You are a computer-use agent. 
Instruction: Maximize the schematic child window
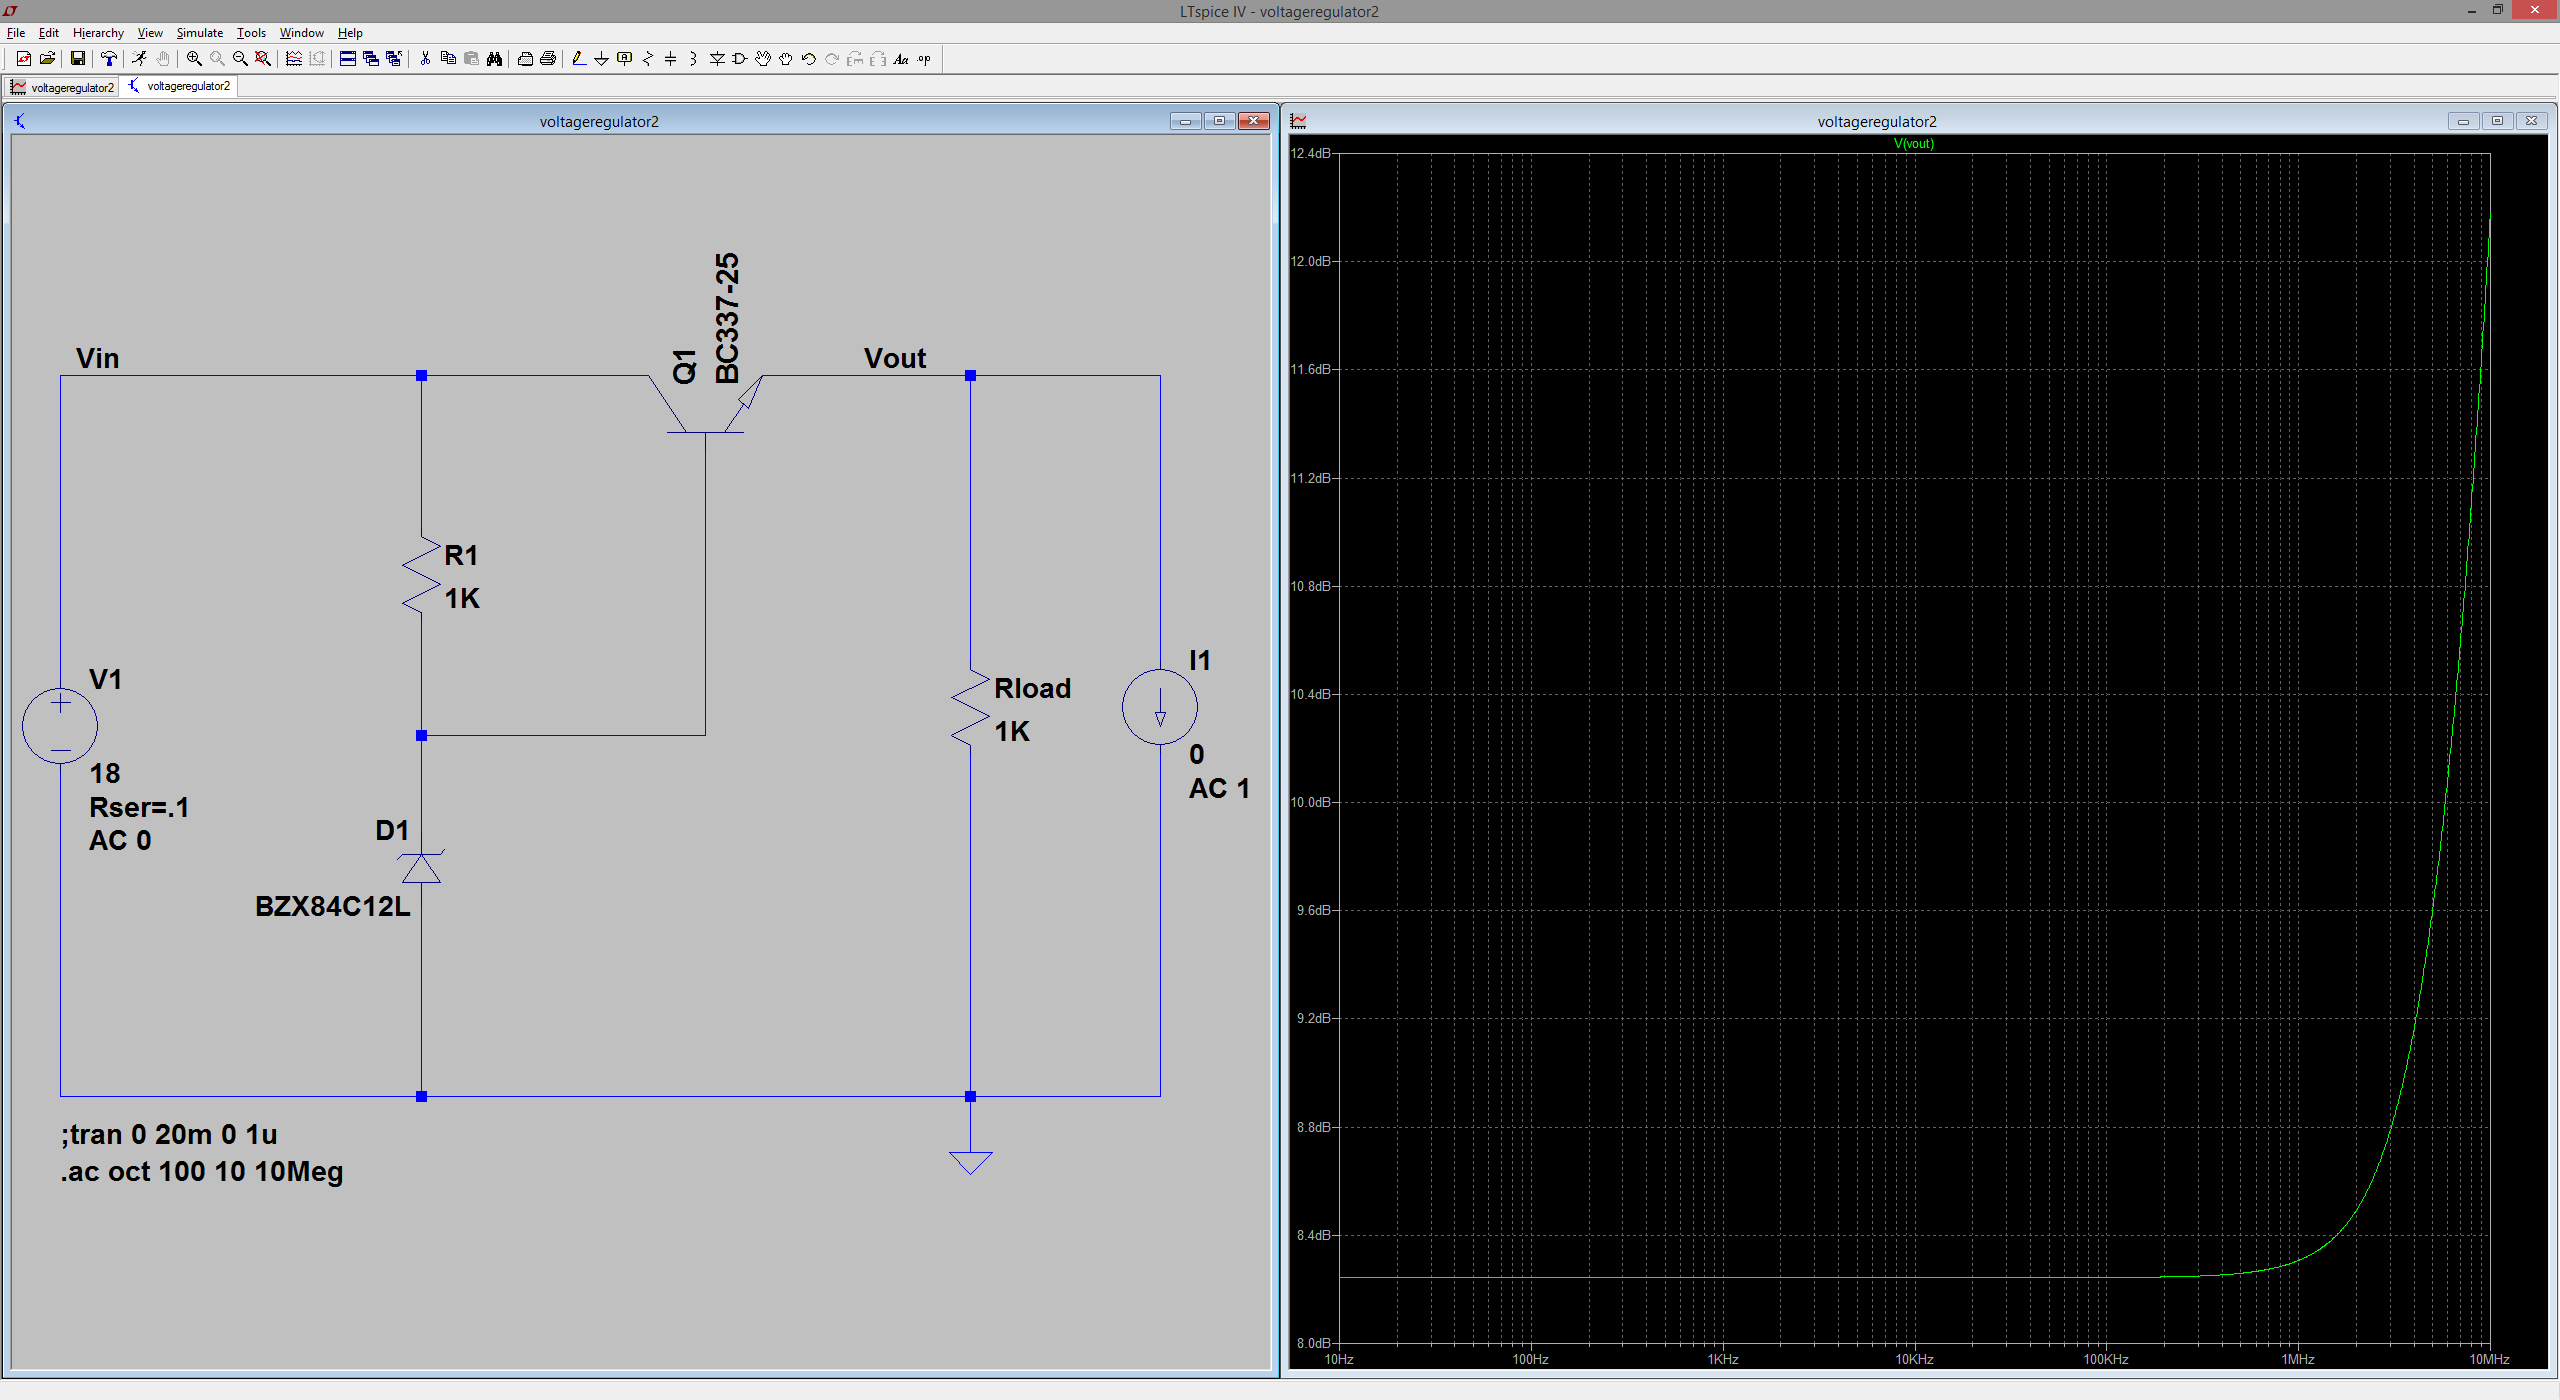pyautogui.click(x=1219, y=121)
